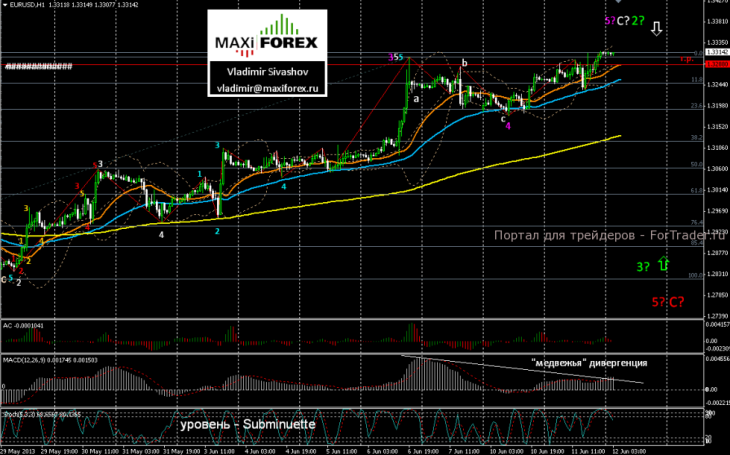Click the 12 Jun 03:00 time axis label
Viewport: 730px width, 455px height.
628,451
